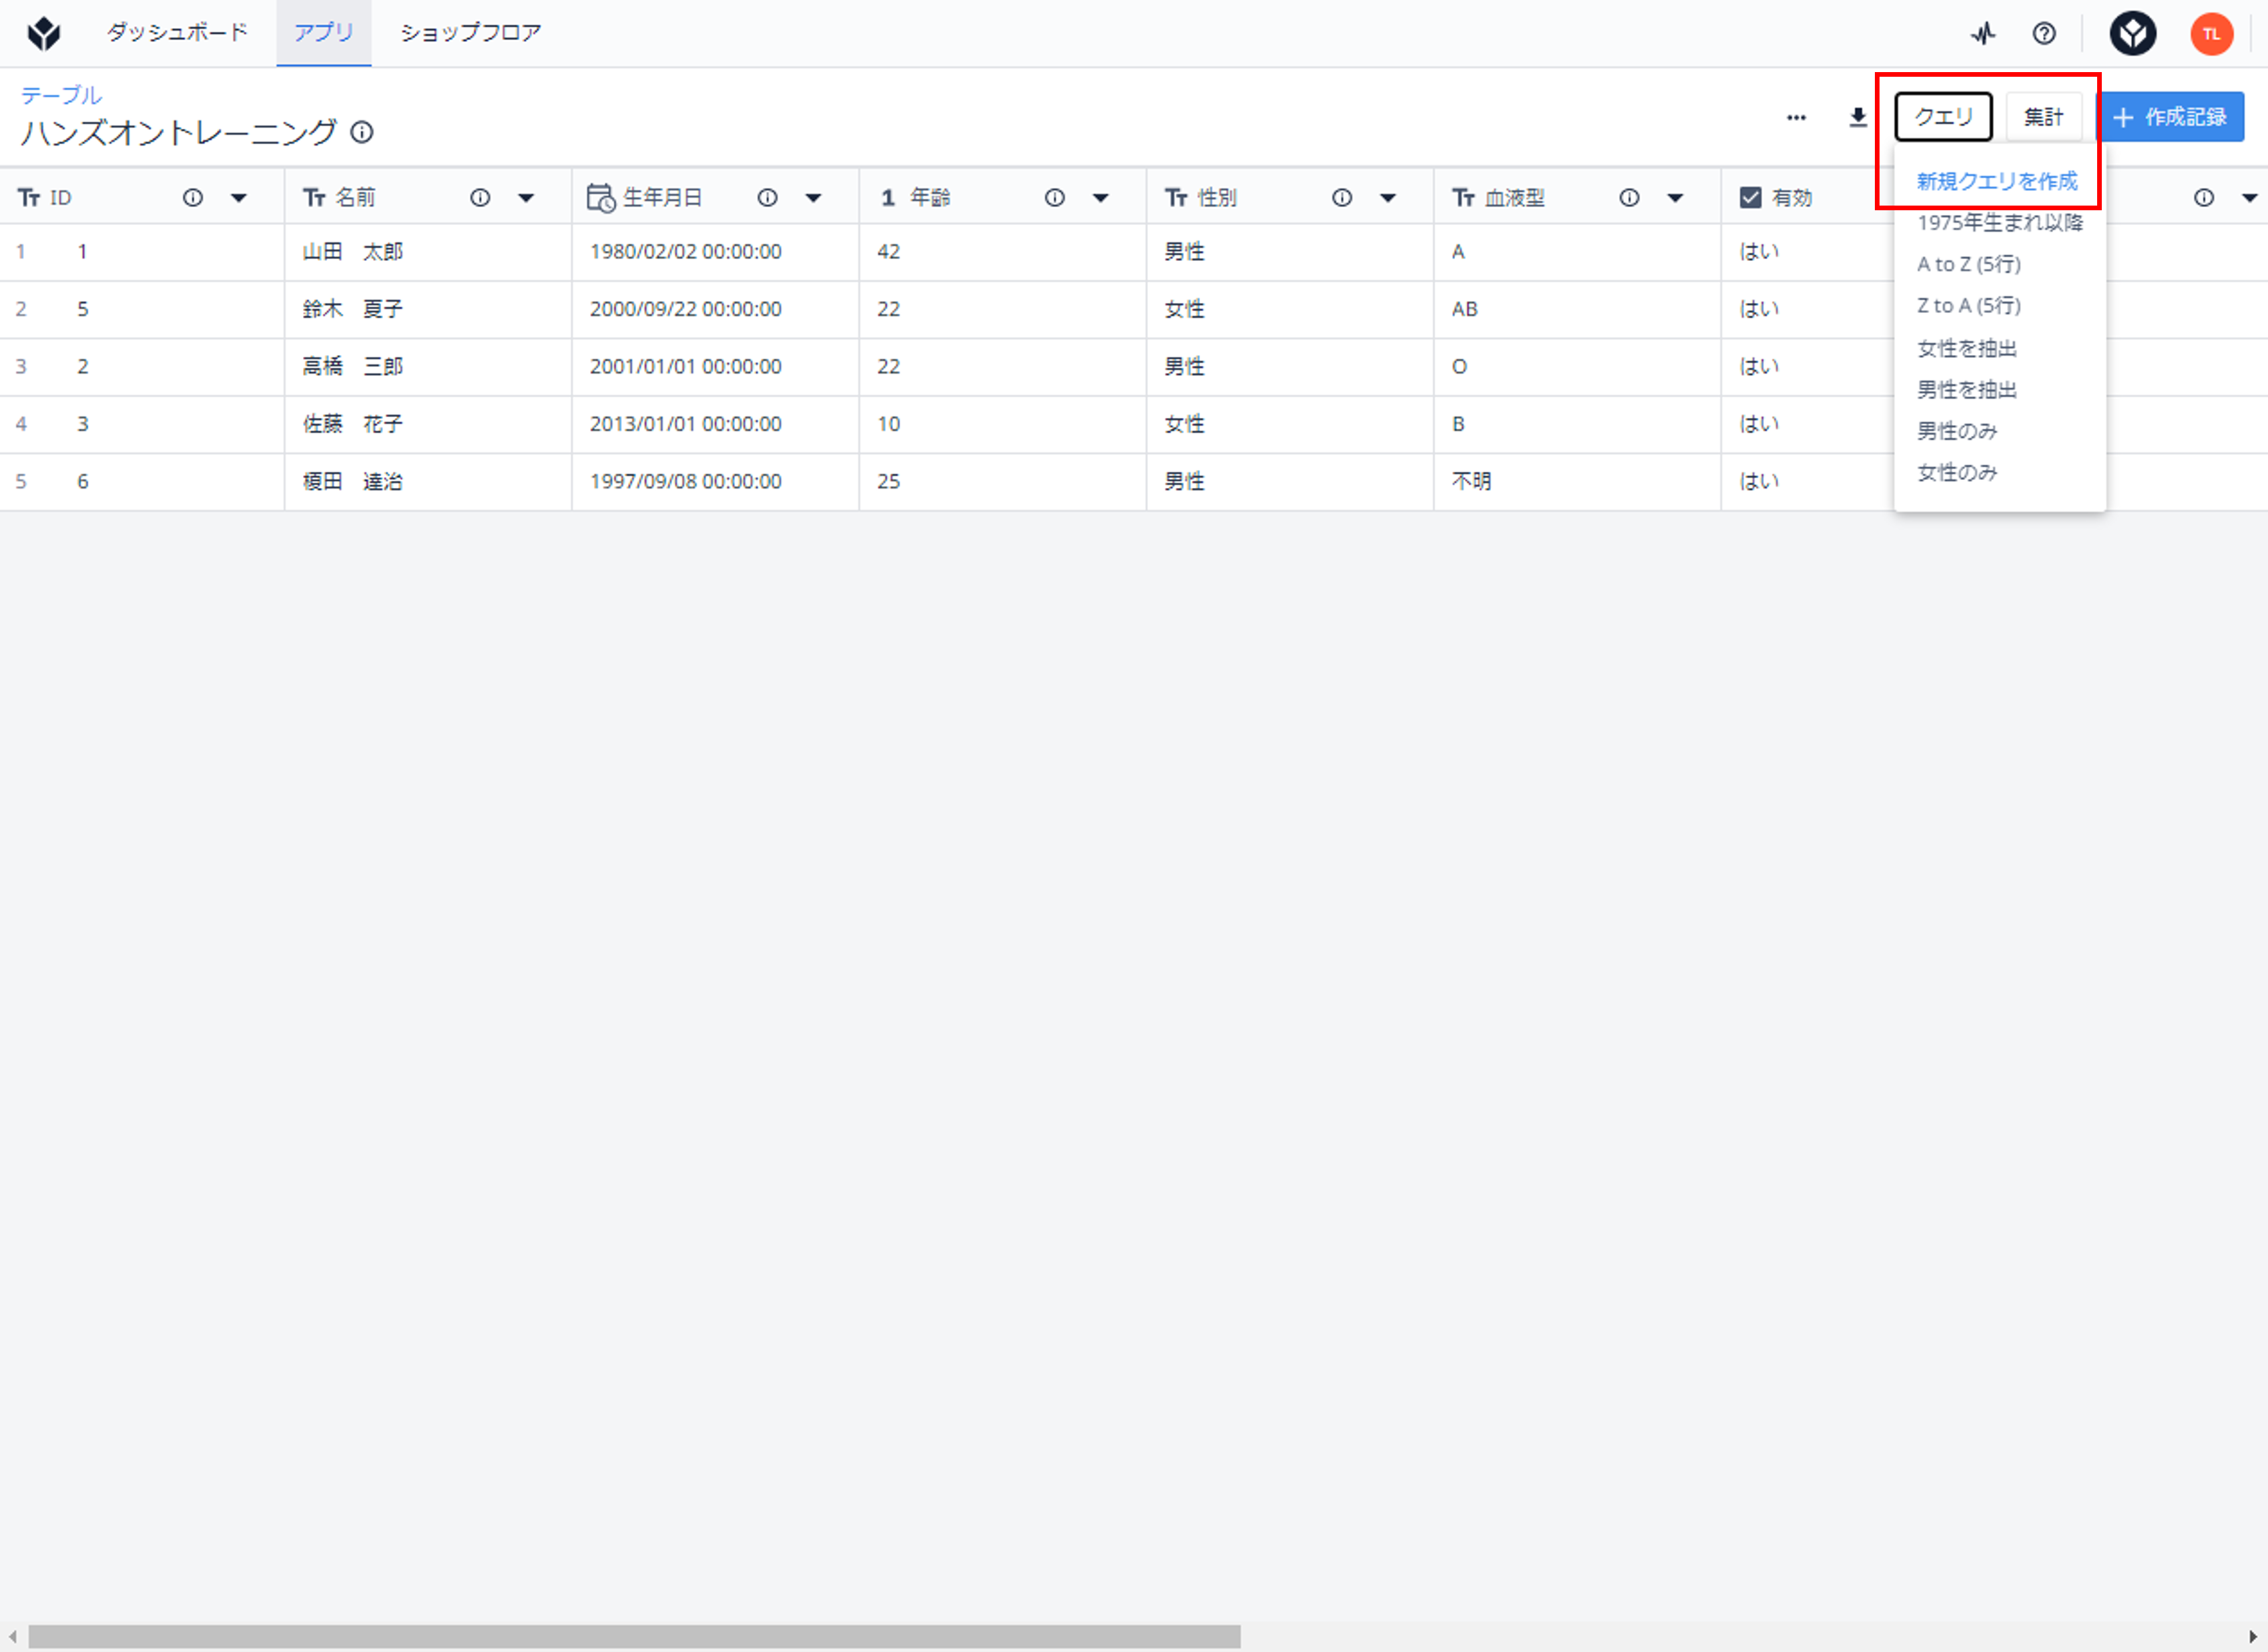Screen dimensions: 2268x1652
Task: Expand the 性別 column dropdown arrow
Action: (1388, 198)
